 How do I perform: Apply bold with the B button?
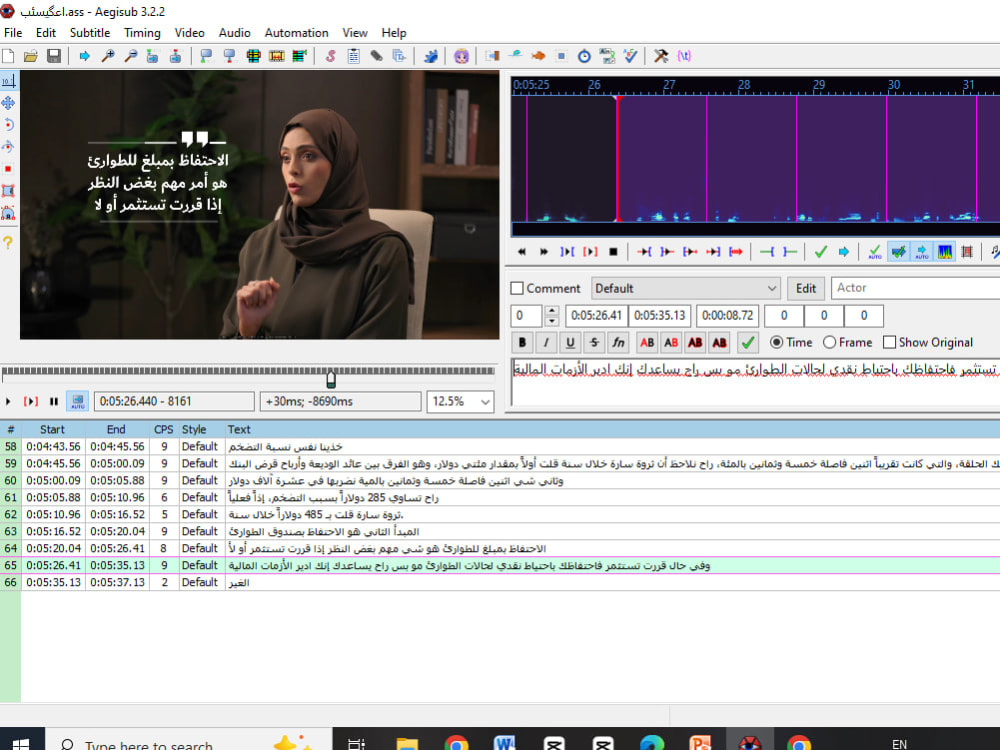[x=522, y=342]
